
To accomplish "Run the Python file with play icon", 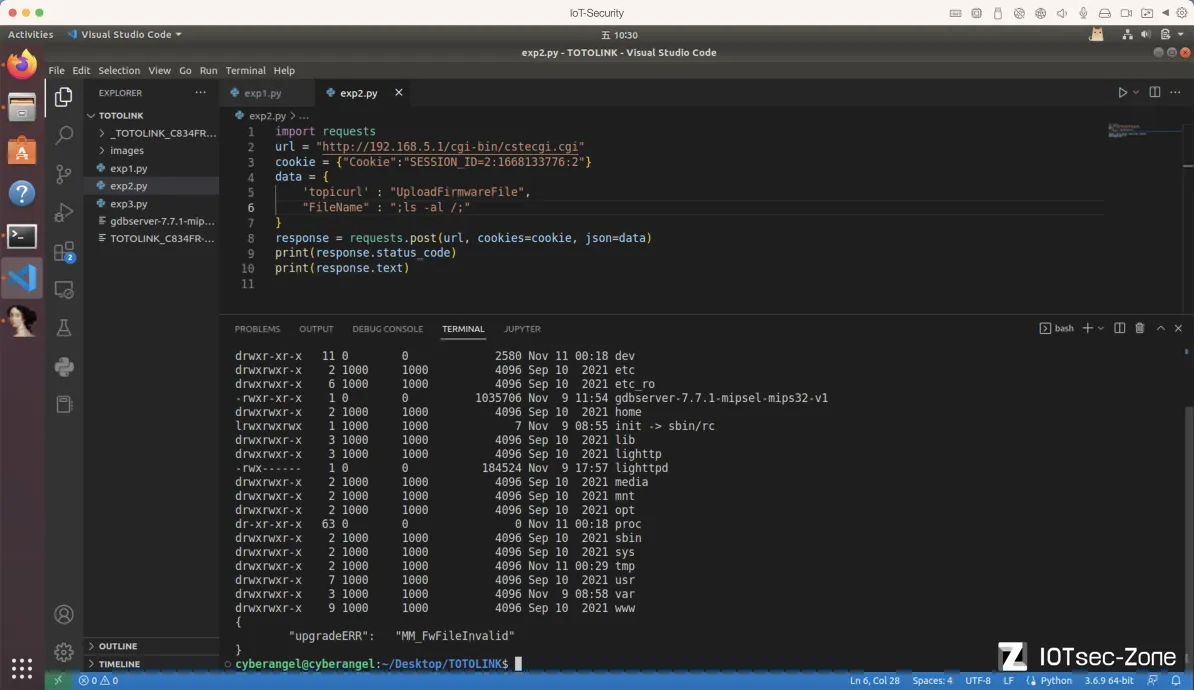I will (1122, 93).
